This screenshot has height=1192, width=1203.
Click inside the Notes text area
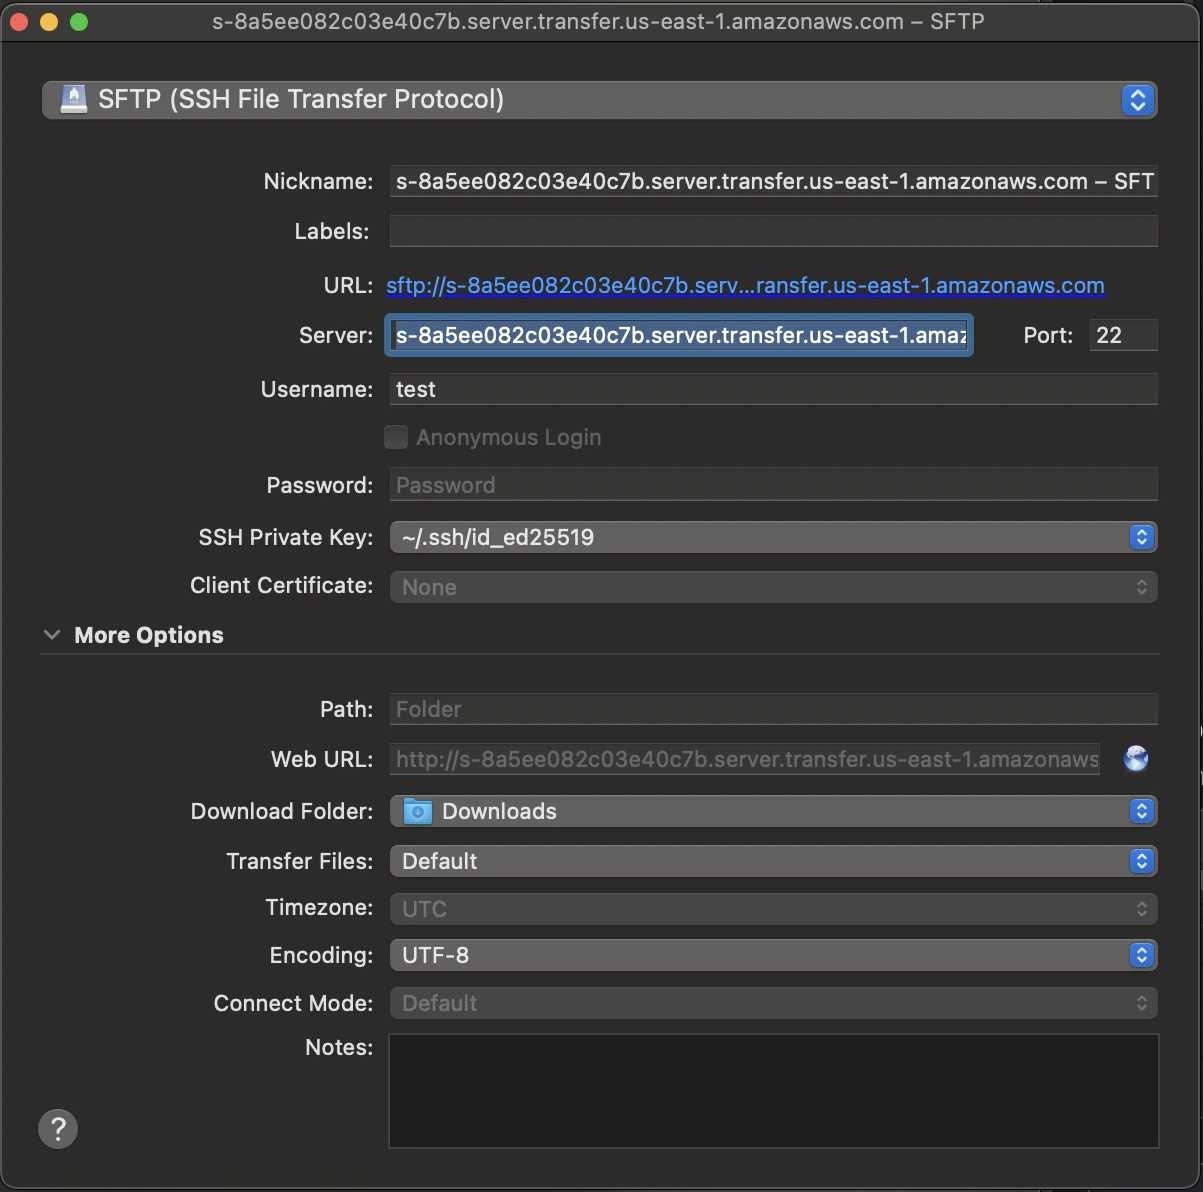pyautogui.click(x=772, y=1090)
